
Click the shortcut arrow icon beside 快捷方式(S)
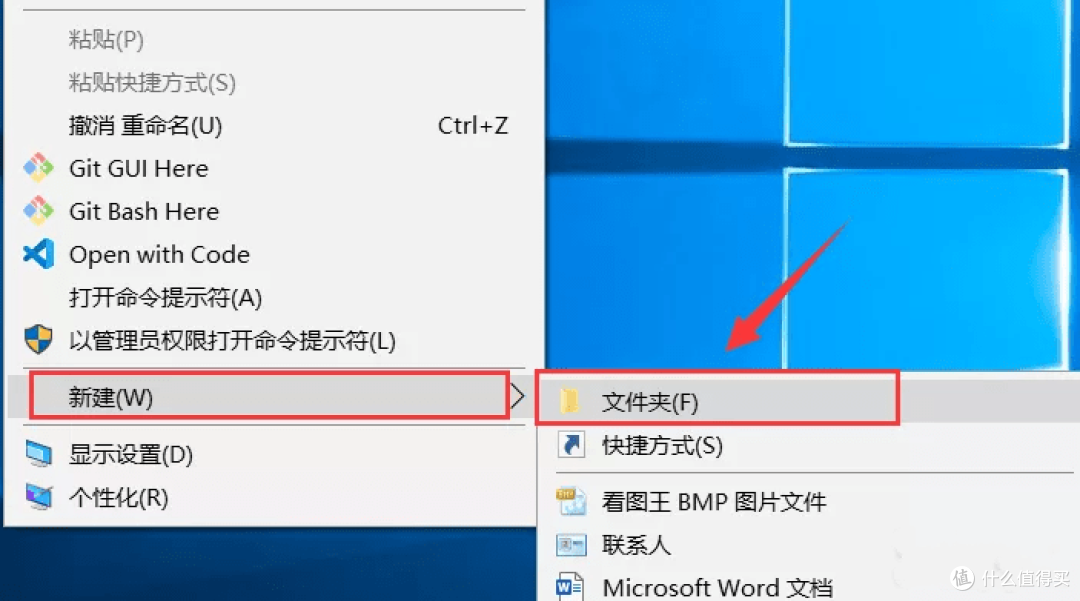pyautogui.click(x=571, y=445)
